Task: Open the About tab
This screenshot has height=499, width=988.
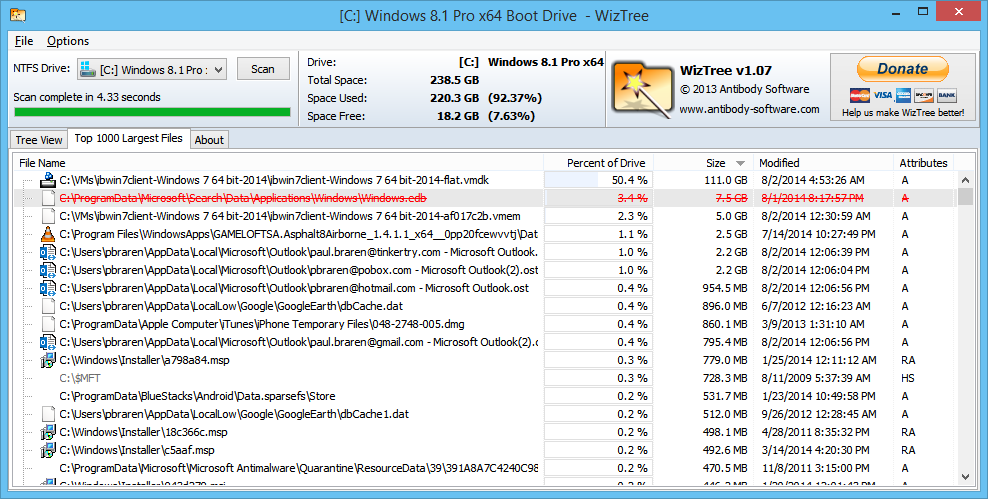Action: coord(209,140)
